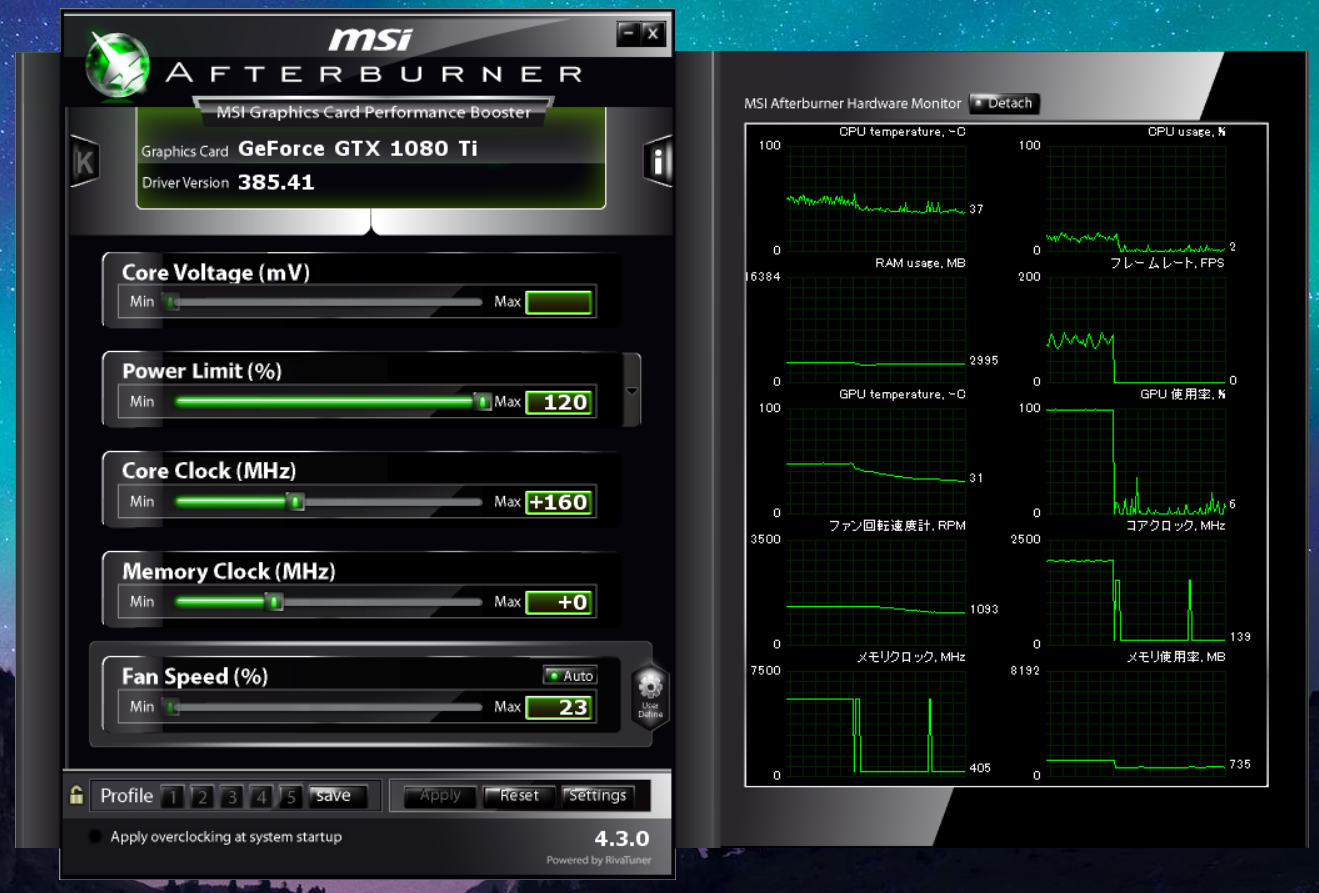Click the フレームレート FPS graph

(x=1136, y=329)
